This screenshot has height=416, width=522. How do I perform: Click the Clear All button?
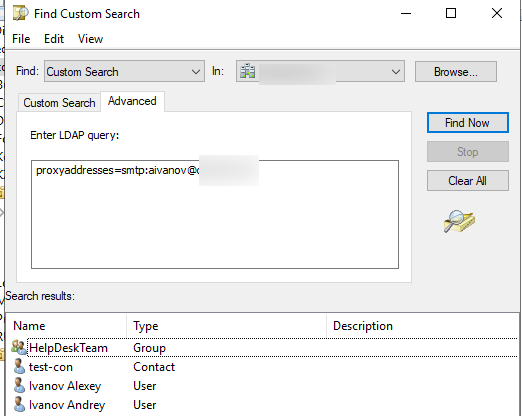point(467,181)
